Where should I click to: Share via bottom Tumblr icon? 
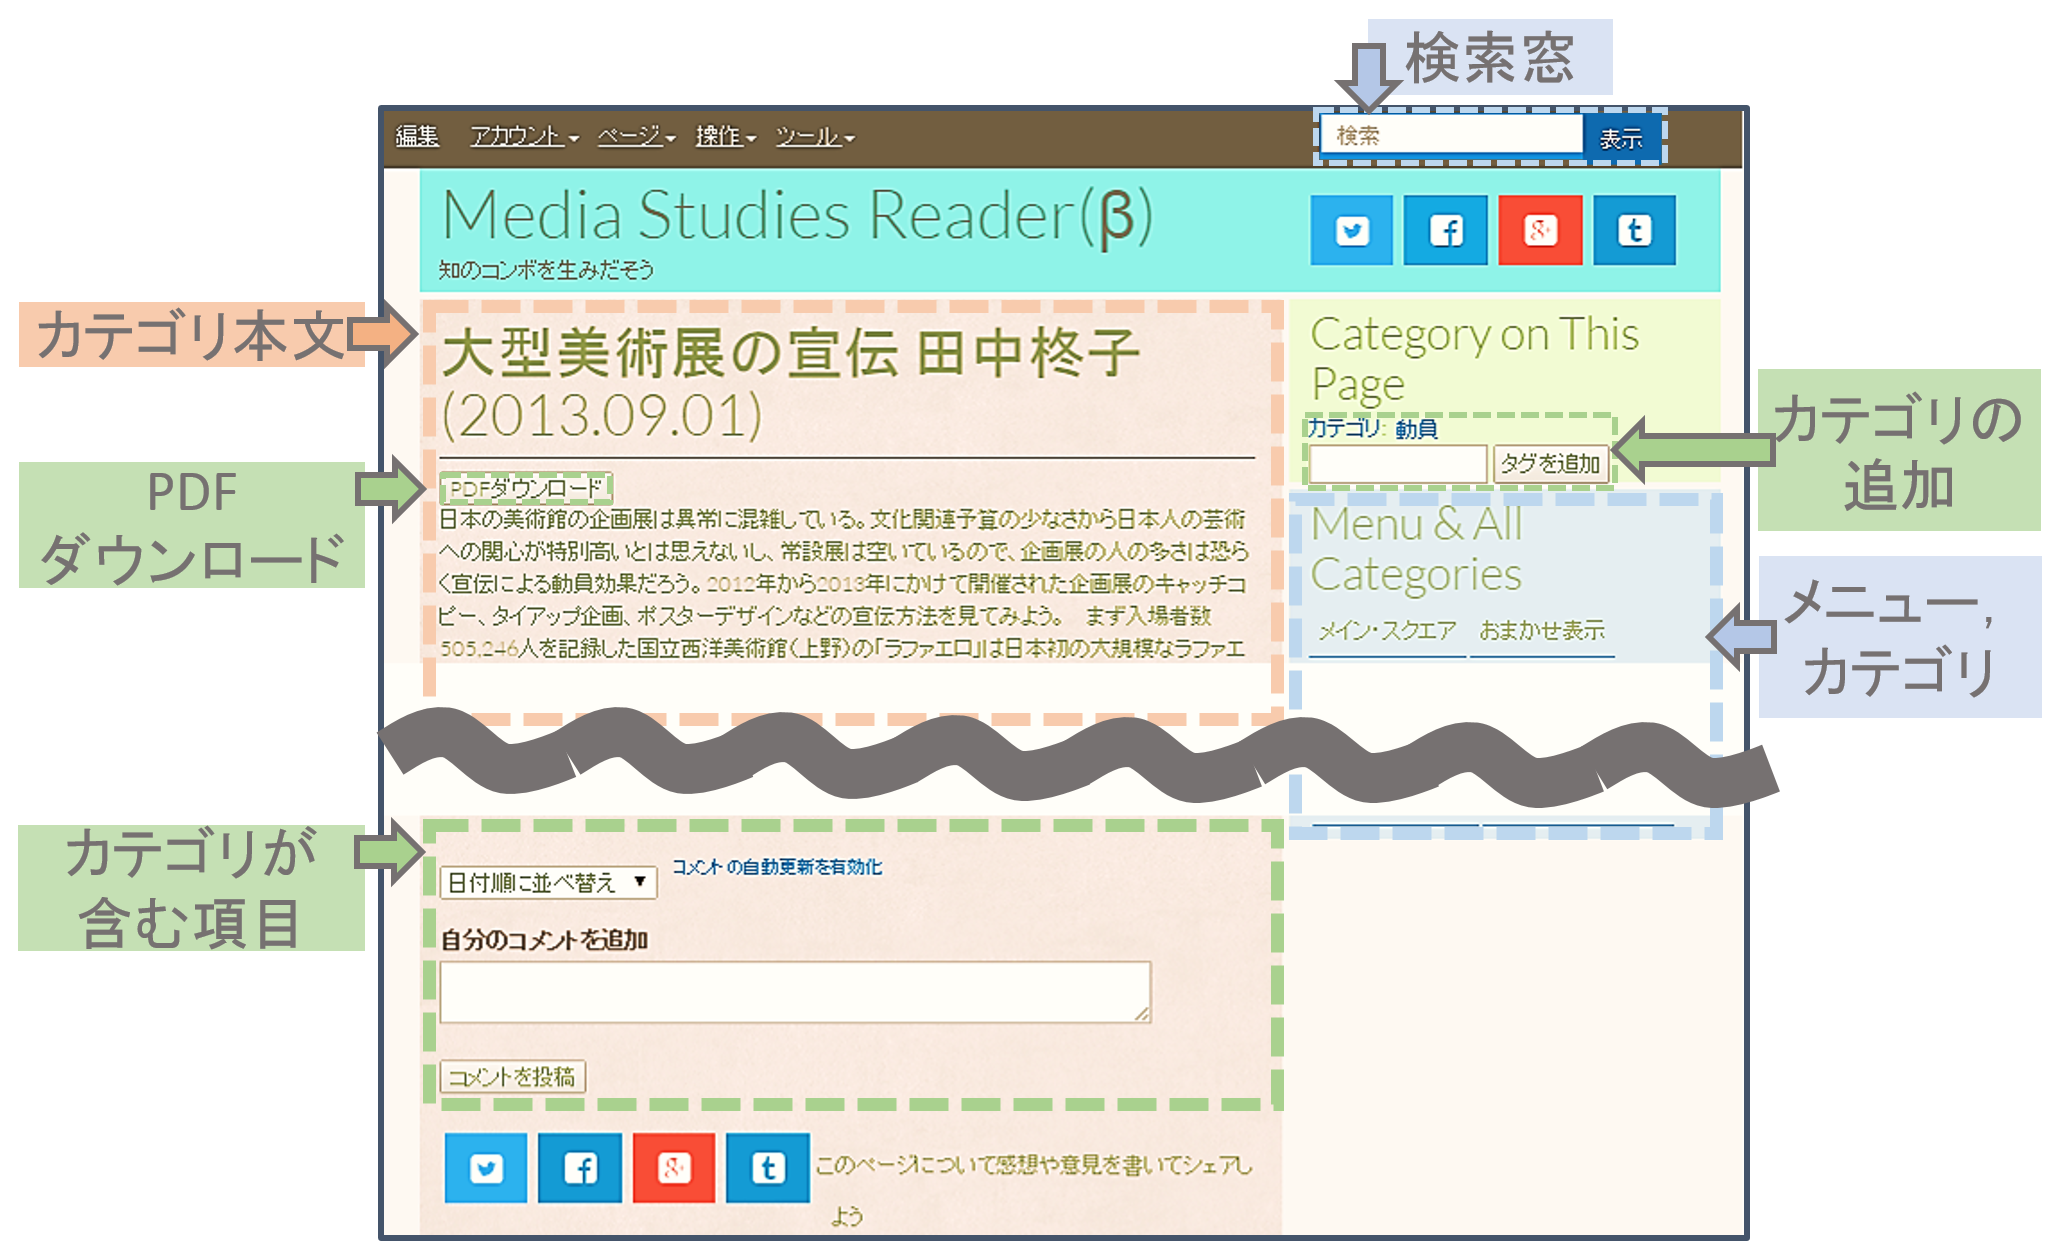tap(768, 1167)
